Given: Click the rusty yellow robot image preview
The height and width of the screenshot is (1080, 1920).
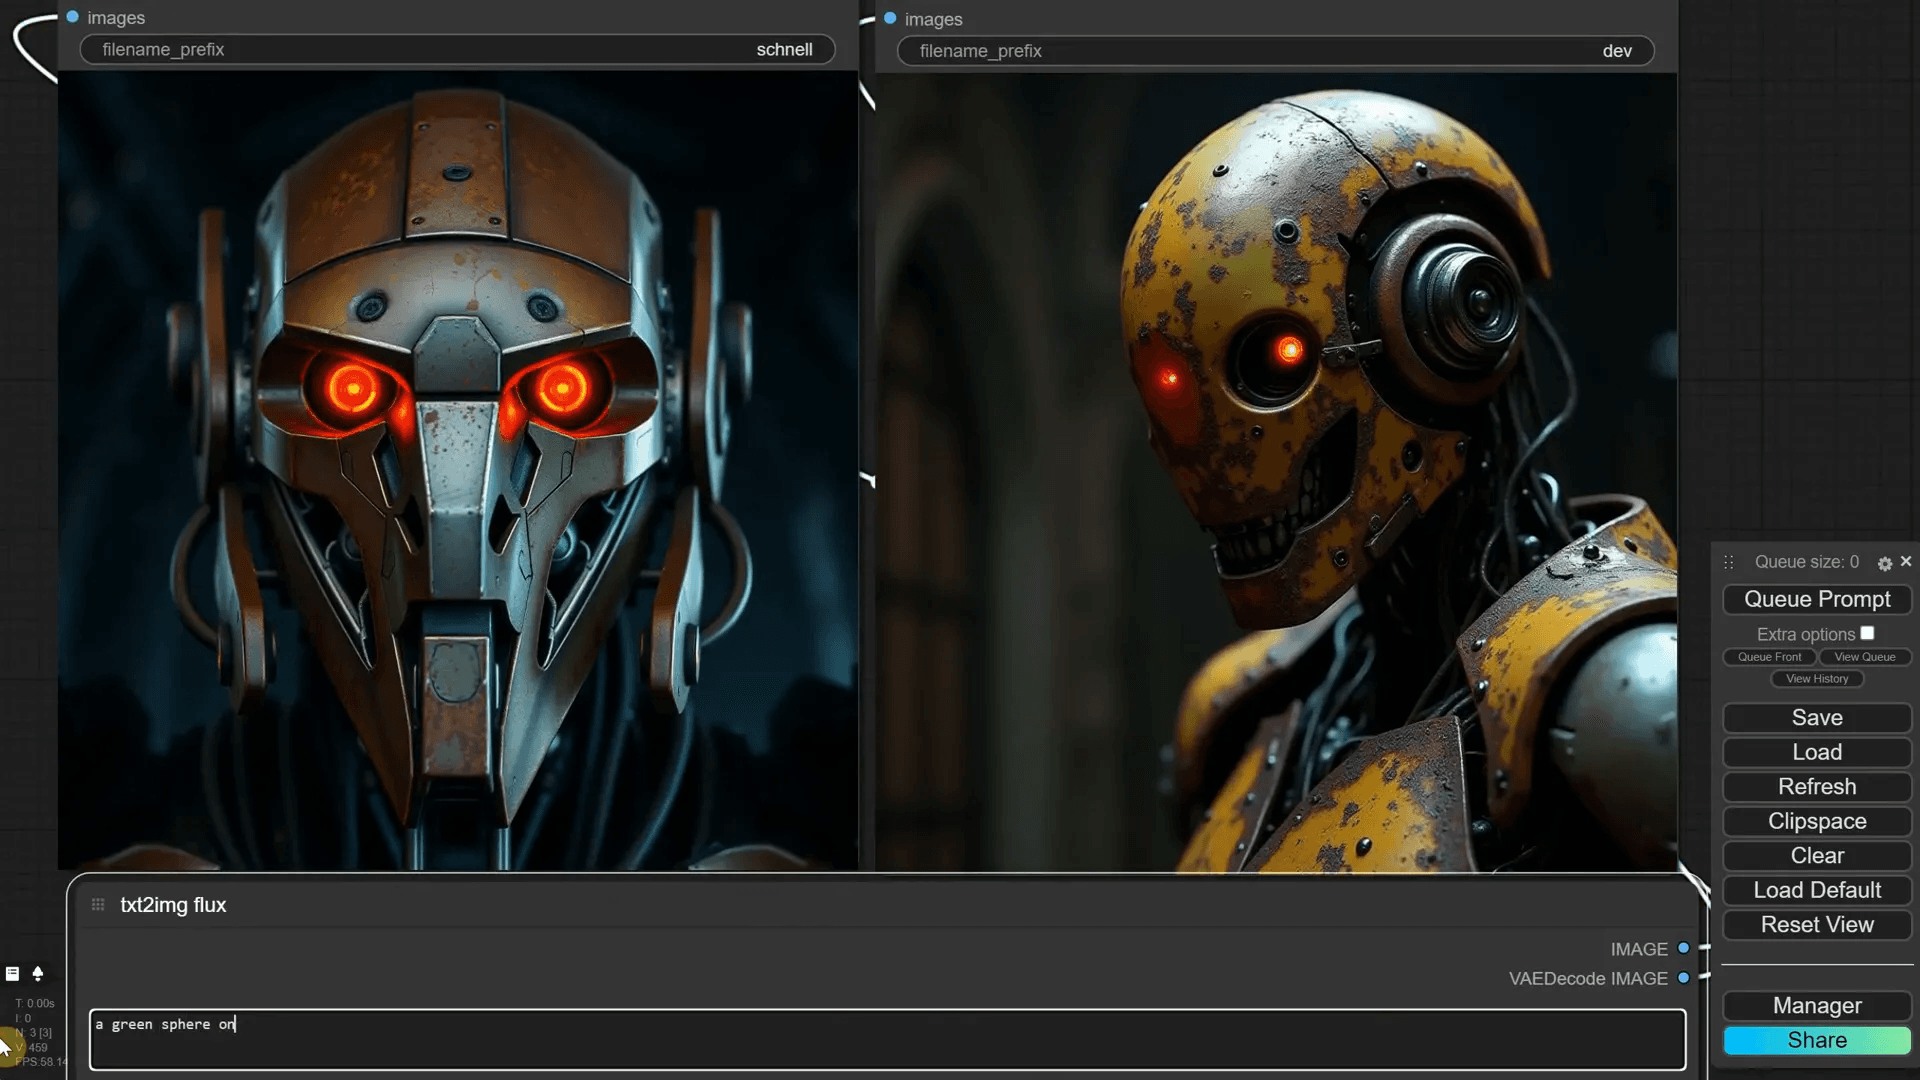Looking at the screenshot, I should (x=1276, y=470).
